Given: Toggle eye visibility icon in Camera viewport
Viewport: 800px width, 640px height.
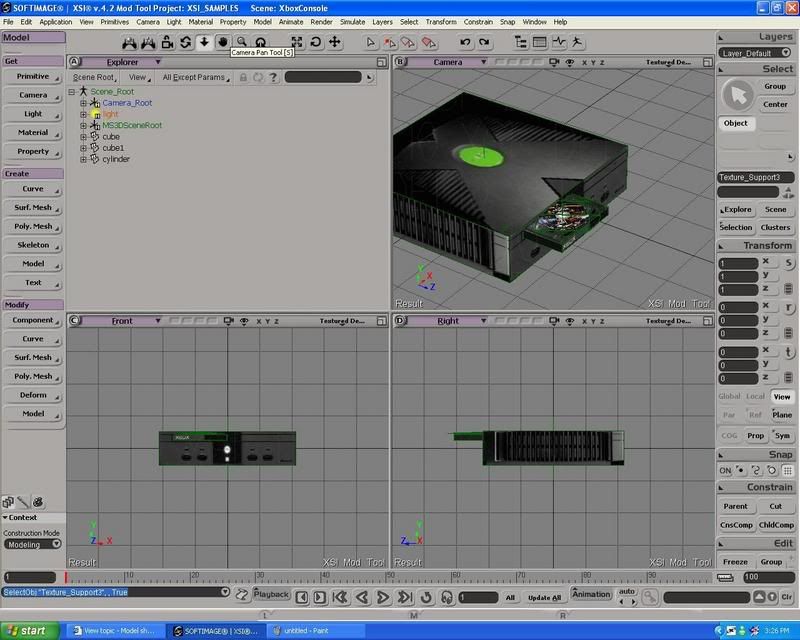Looking at the screenshot, I should [570, 62].
